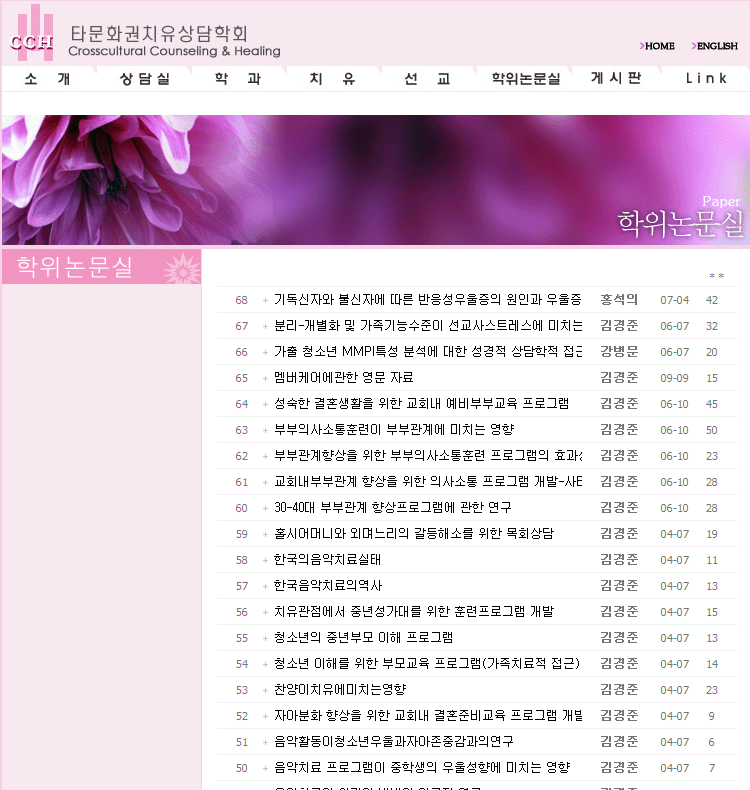Click the flower banner image
The width and height of the screenshot is (750, 790).
376,180
